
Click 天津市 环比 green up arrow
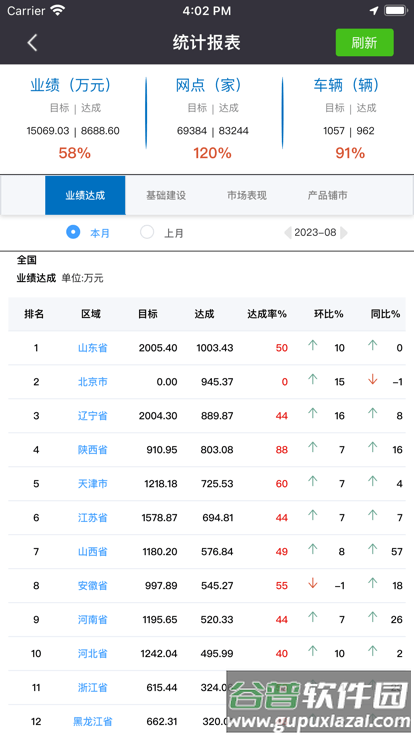click(x=313, y=481)
